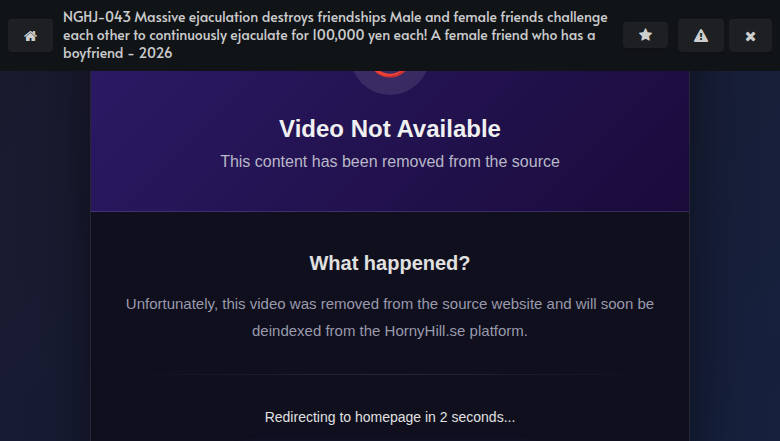Add video to favorites with star icon
780x441 pixels.
pos(645,35)
